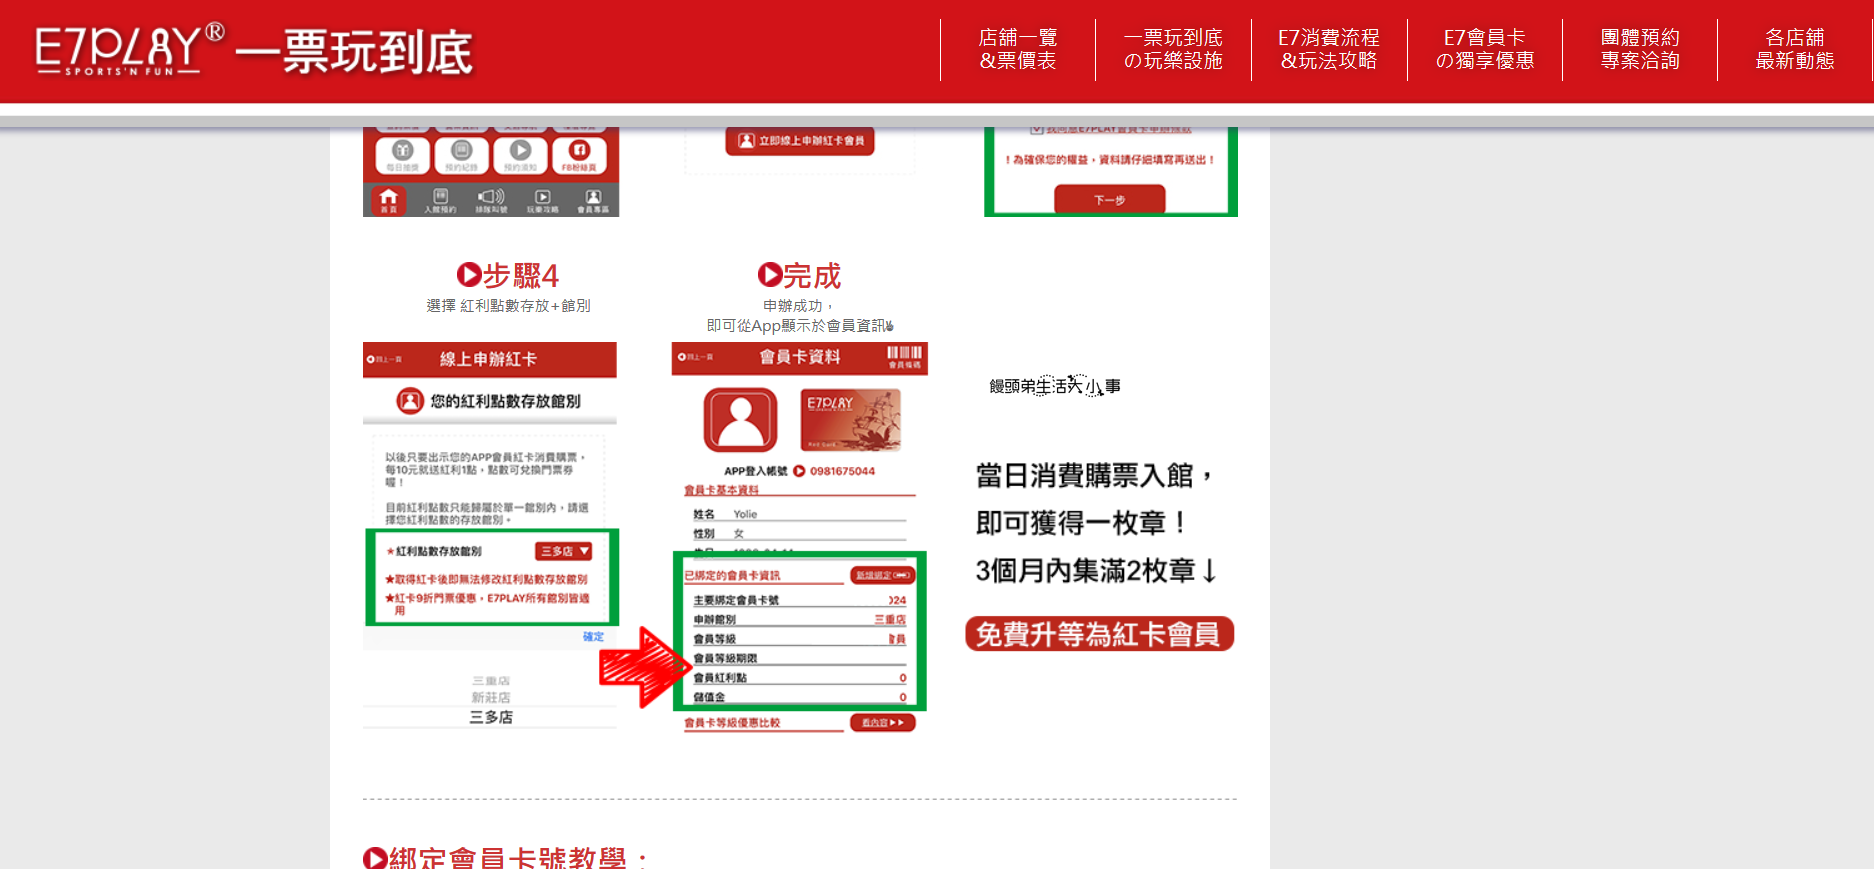Click the 申辦館別 row
The image size is (1874, 869).
click(799, 619)
